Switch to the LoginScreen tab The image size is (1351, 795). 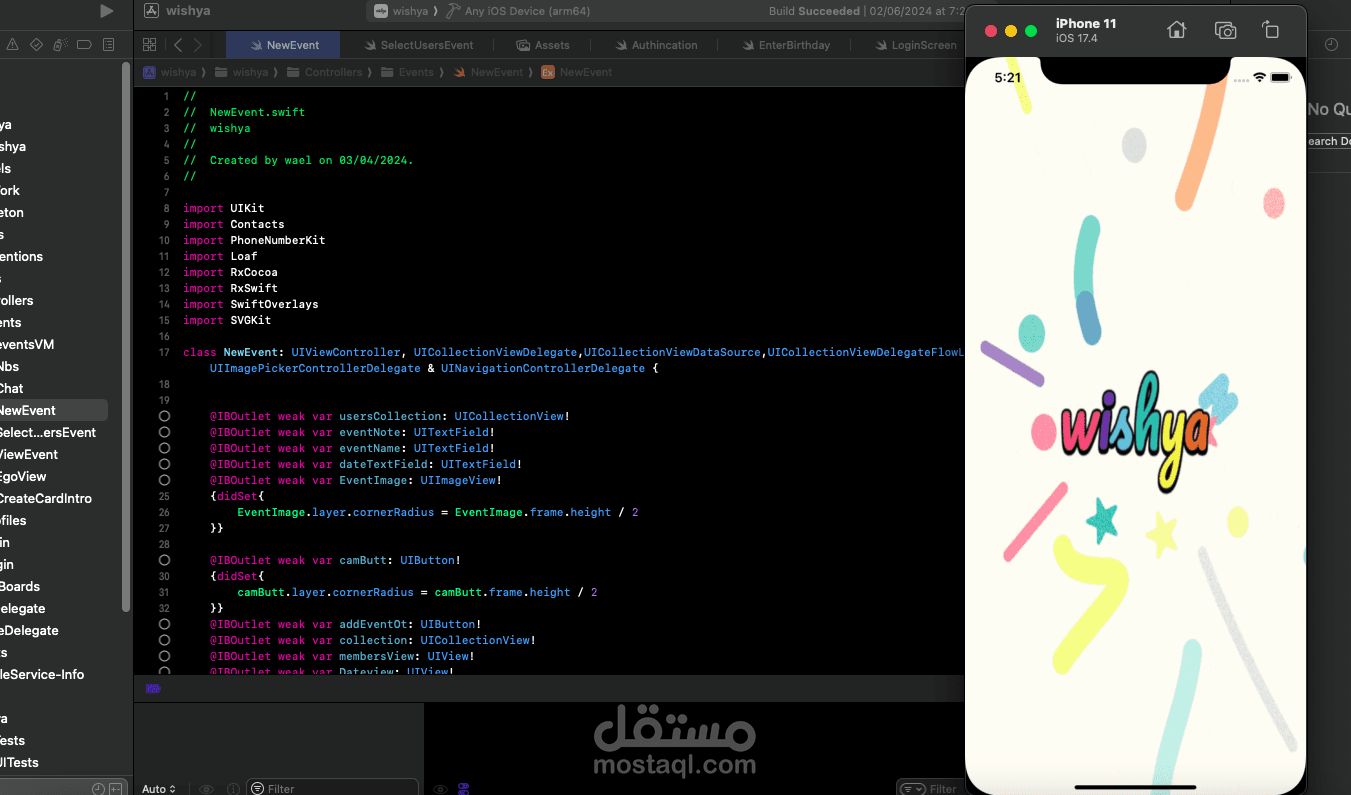click(x=915, y=45)
